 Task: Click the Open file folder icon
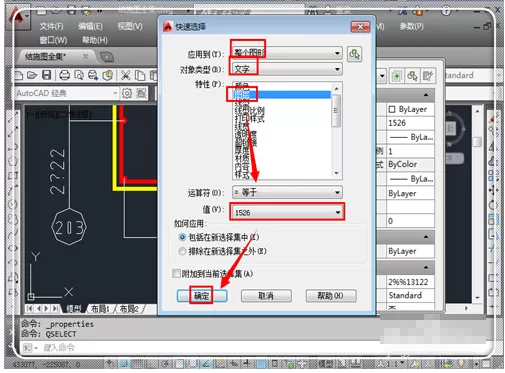point(32,76)
